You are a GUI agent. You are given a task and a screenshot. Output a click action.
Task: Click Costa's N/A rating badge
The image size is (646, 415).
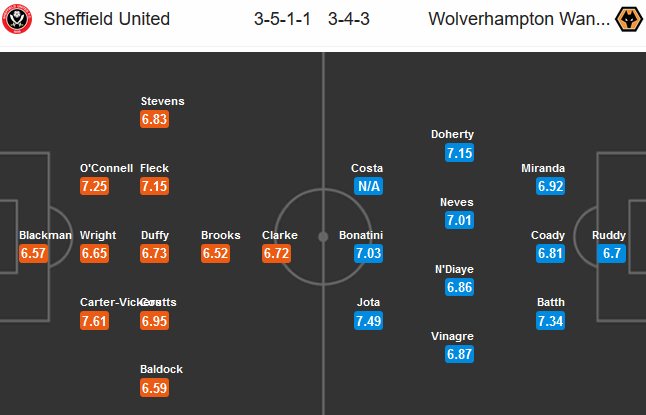click(x=368, y=186)
